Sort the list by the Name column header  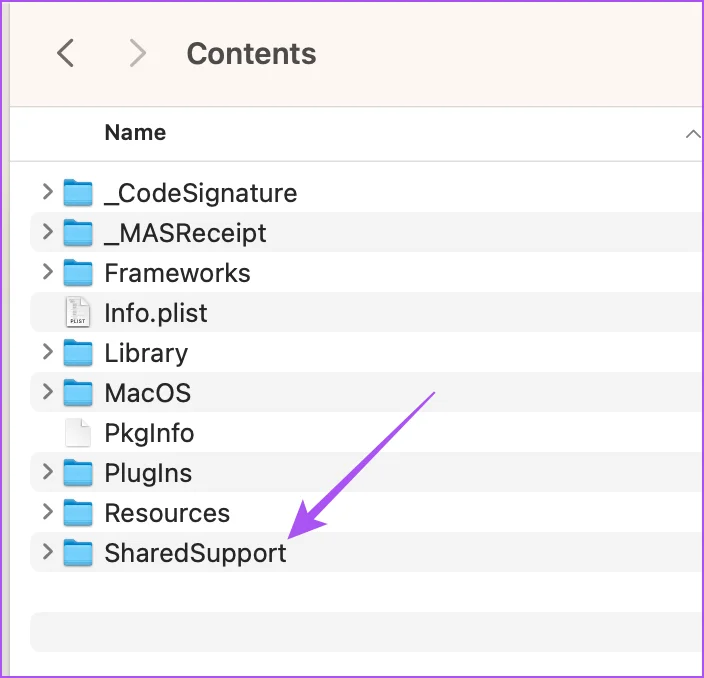click(x=135, y=132)
